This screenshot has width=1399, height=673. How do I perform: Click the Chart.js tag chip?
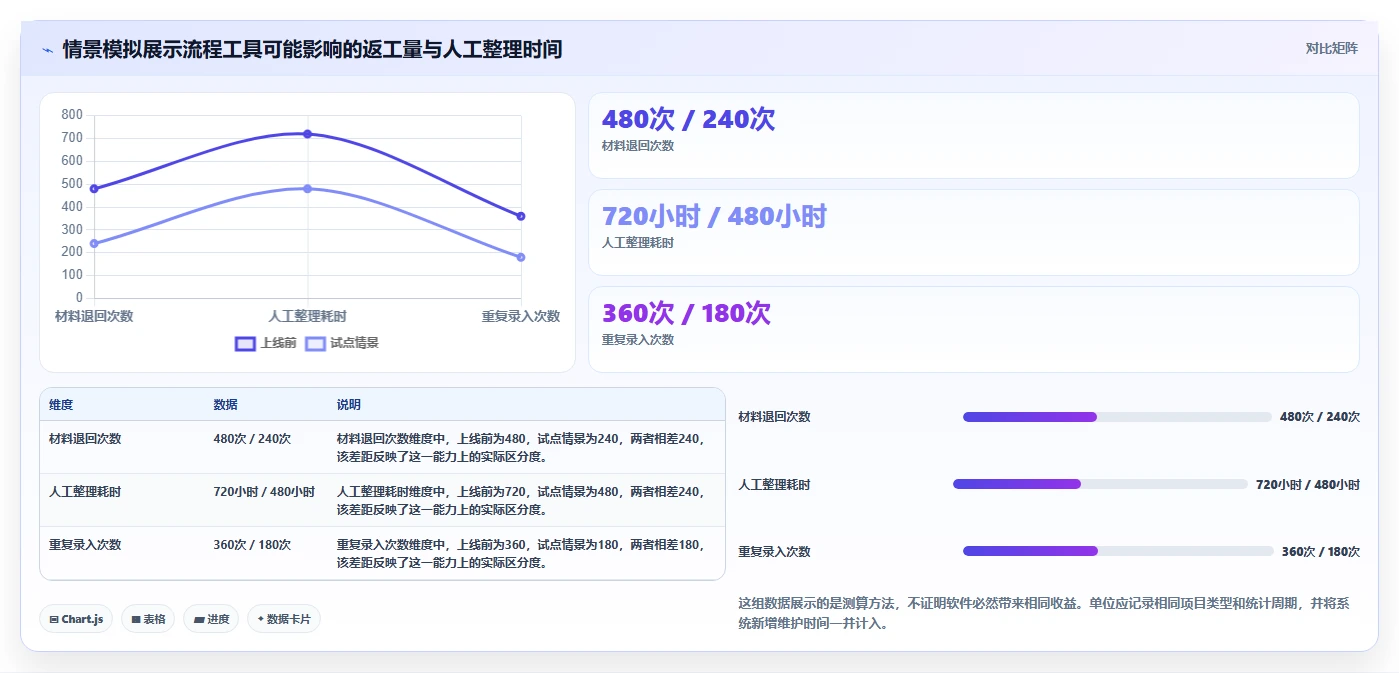(x=76, y=619)
